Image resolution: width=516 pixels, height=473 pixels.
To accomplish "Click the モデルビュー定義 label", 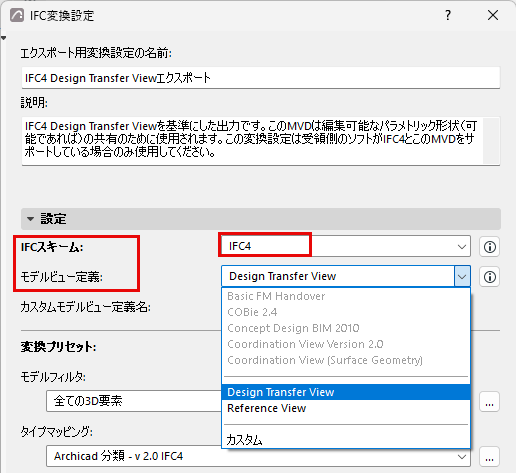I will tap(62, 277).
